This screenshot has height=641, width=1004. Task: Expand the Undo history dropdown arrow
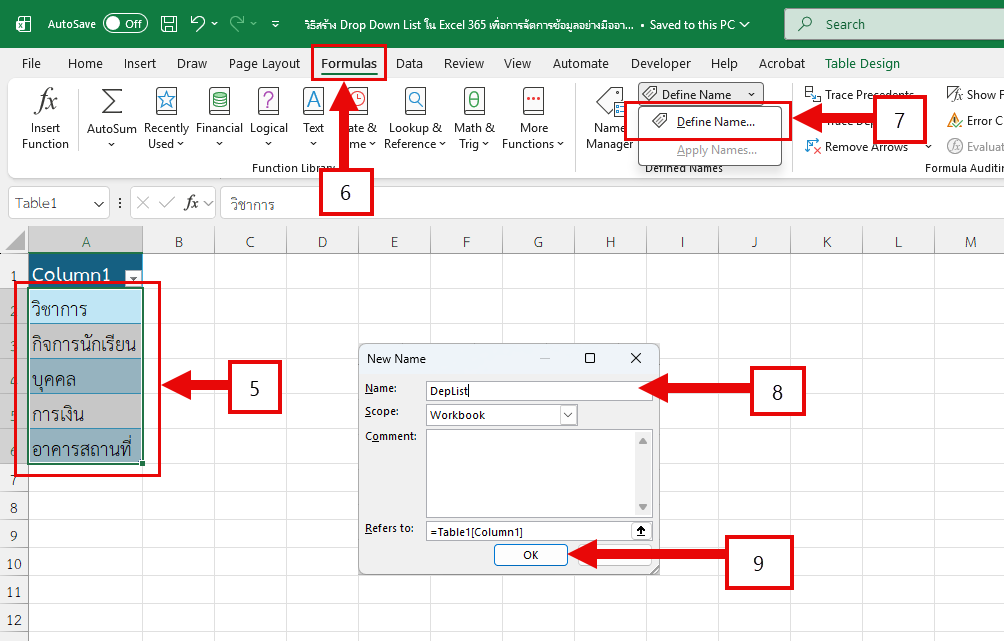[x=215, y=24]
